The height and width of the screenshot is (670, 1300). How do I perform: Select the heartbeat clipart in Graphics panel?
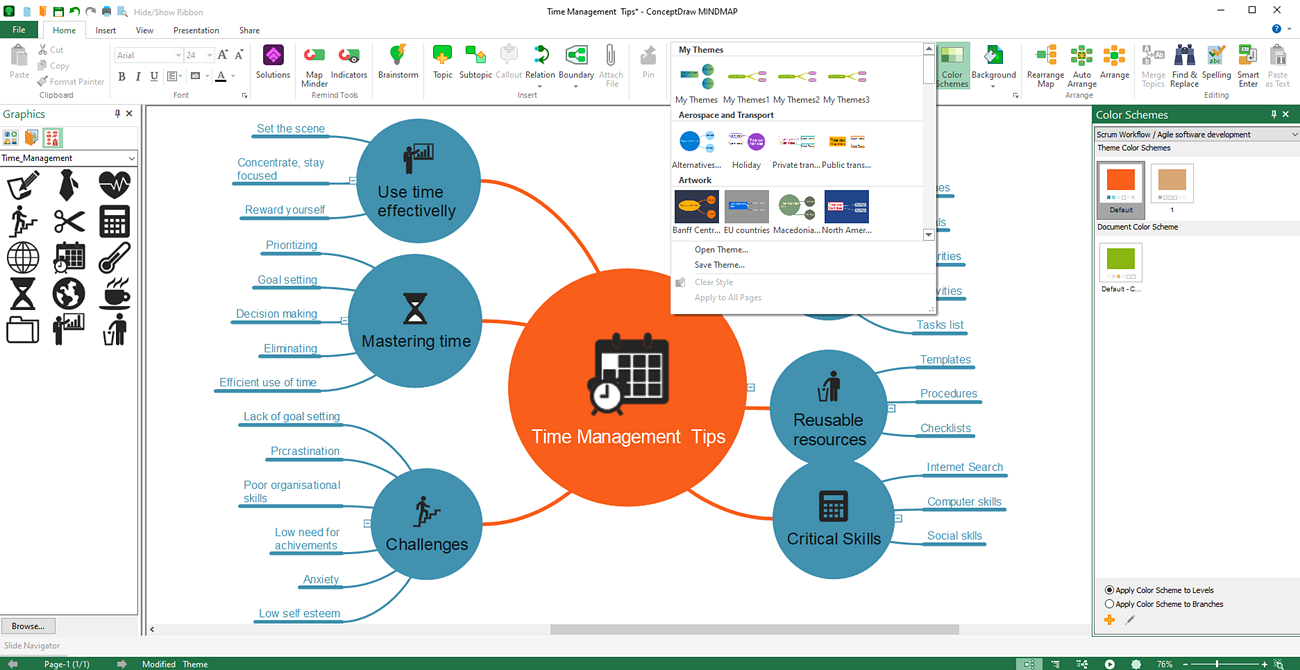[114, 186]
